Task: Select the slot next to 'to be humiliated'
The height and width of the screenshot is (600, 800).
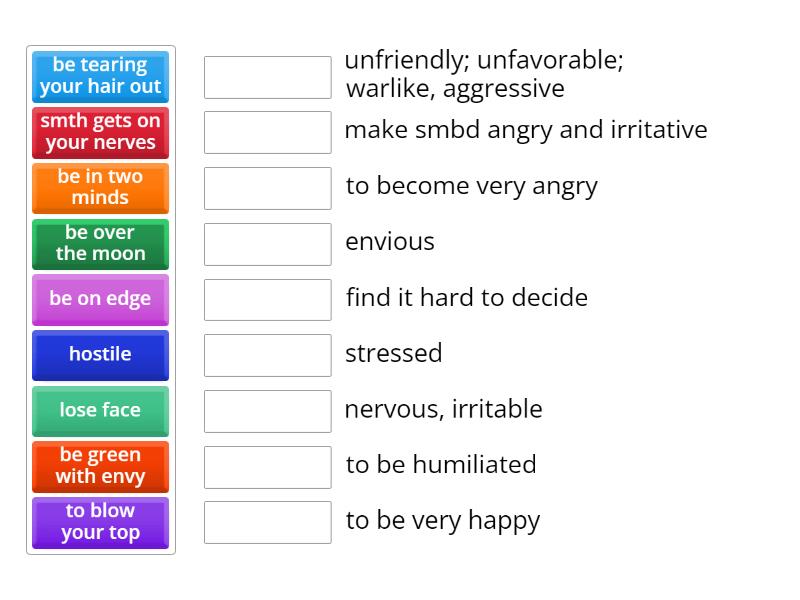Action: [x=267, y=466]
